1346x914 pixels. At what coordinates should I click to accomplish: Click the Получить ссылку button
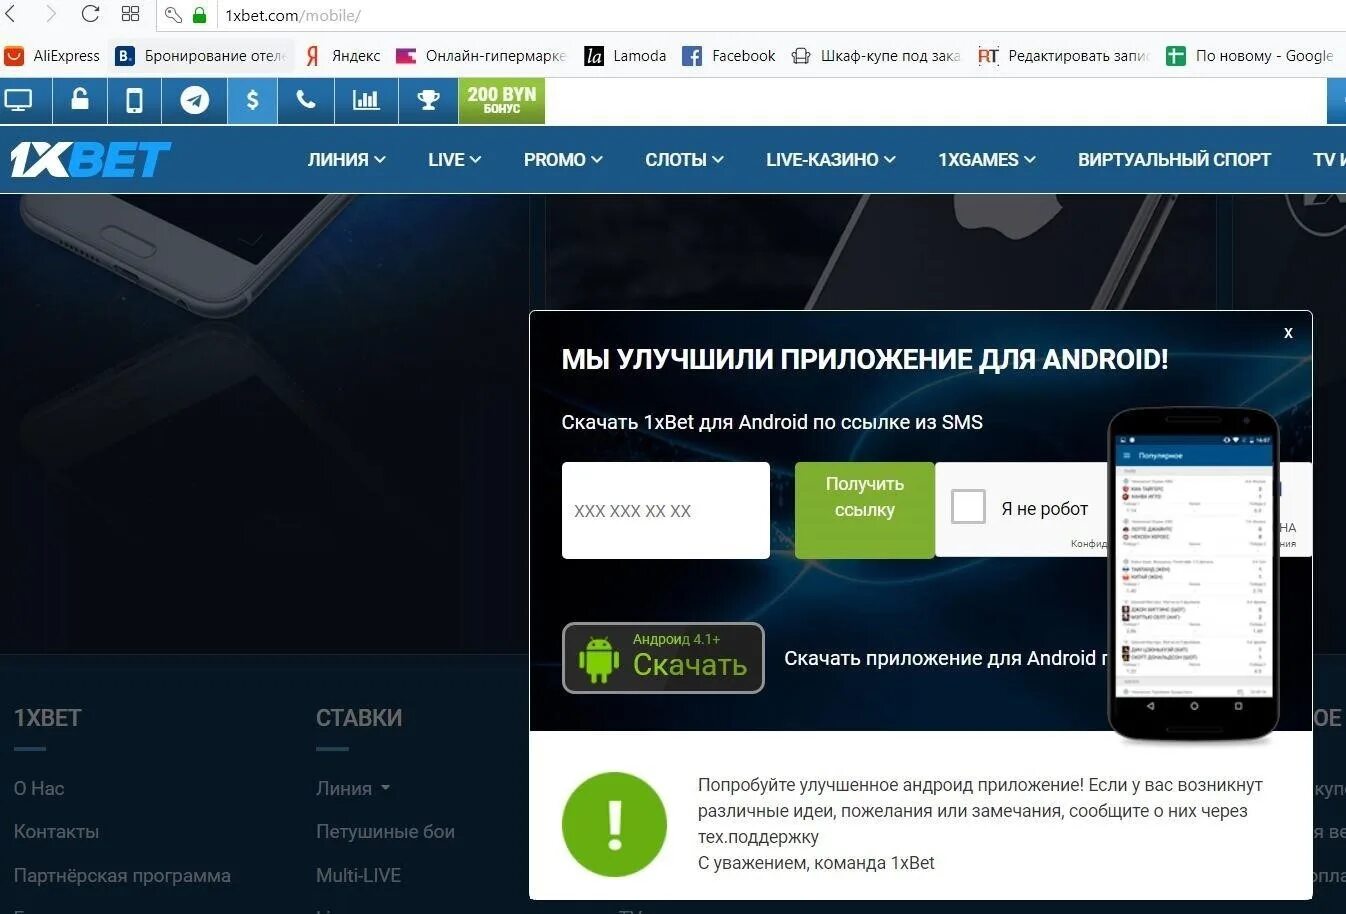(x=864, y=510)
